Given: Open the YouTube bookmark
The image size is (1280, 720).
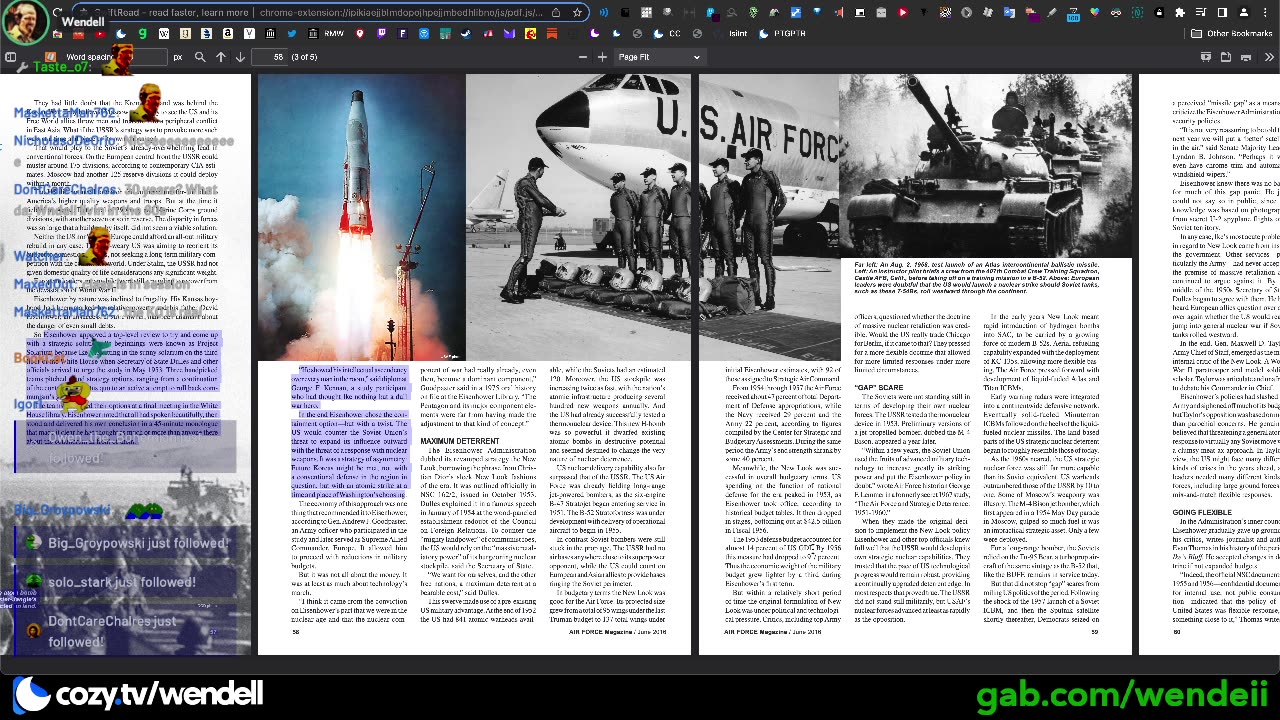Looking at the screenshot, I should (100, 34).
